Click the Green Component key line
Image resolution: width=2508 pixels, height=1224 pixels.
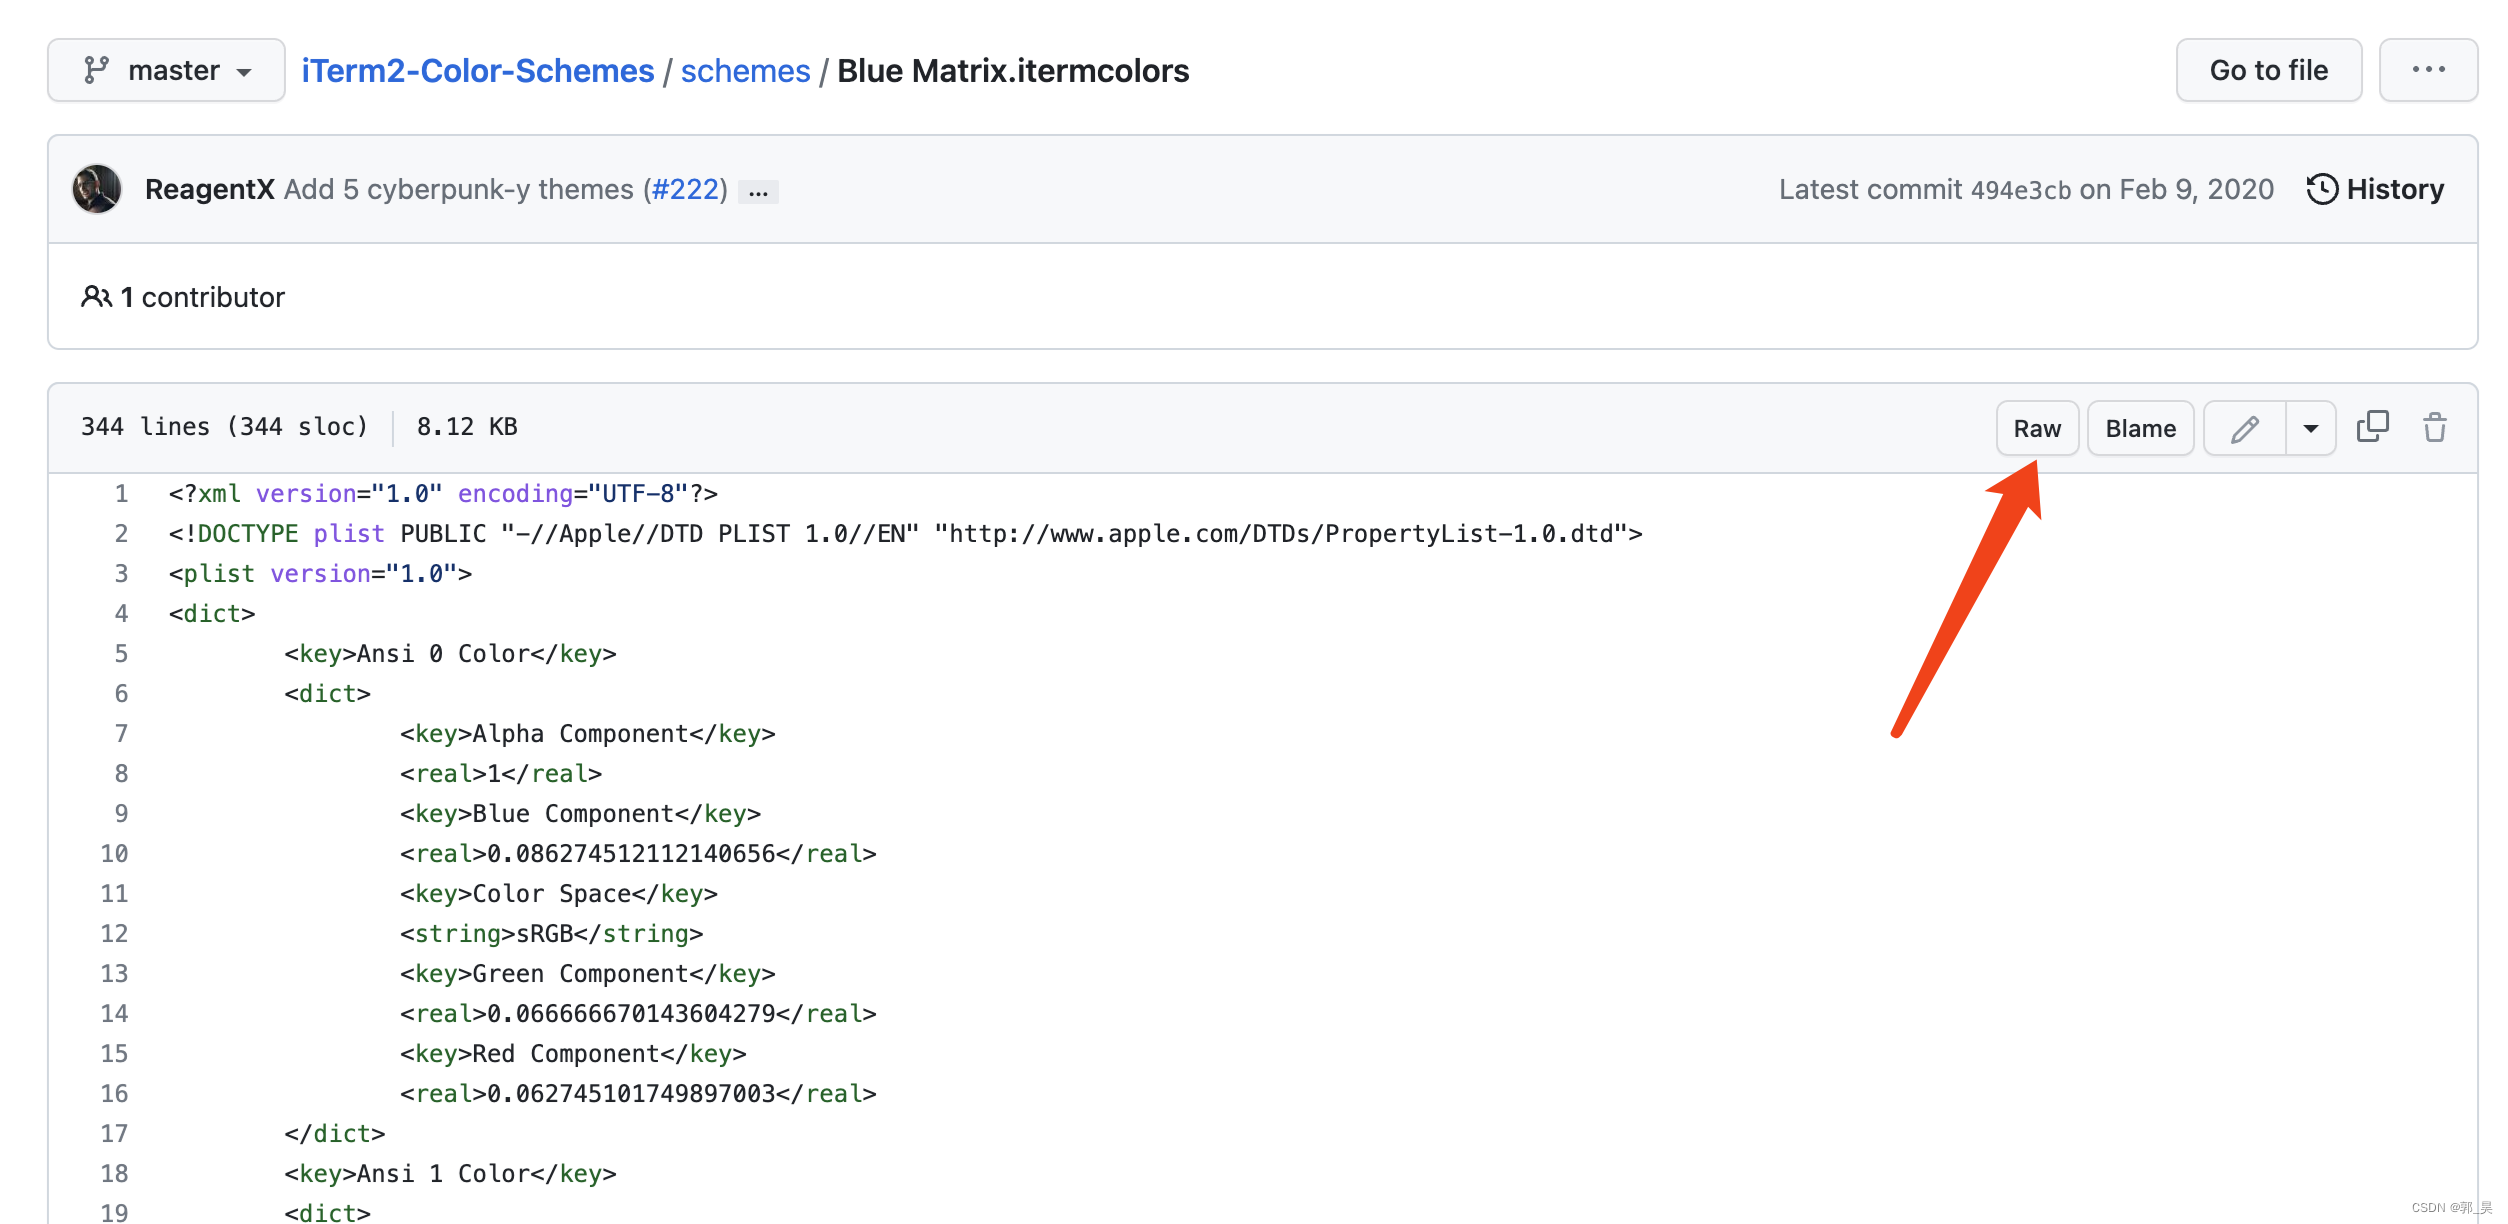pyautogui.click(x=588, y=973)
